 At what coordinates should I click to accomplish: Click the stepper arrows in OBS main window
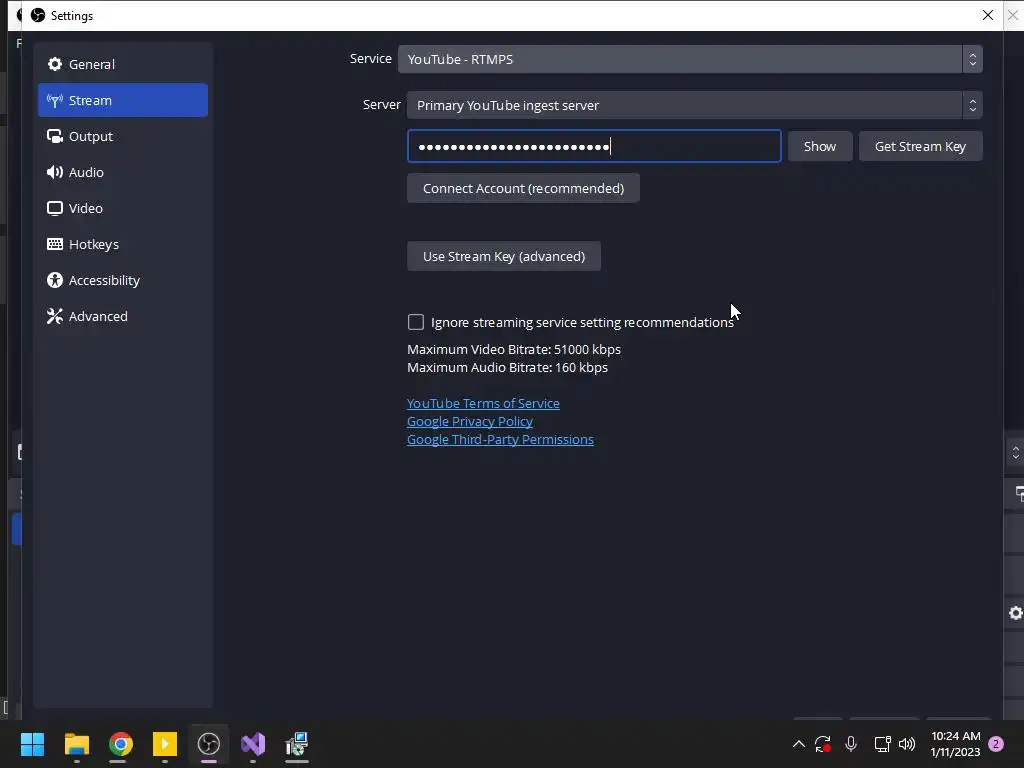[x=1016, y=452]
